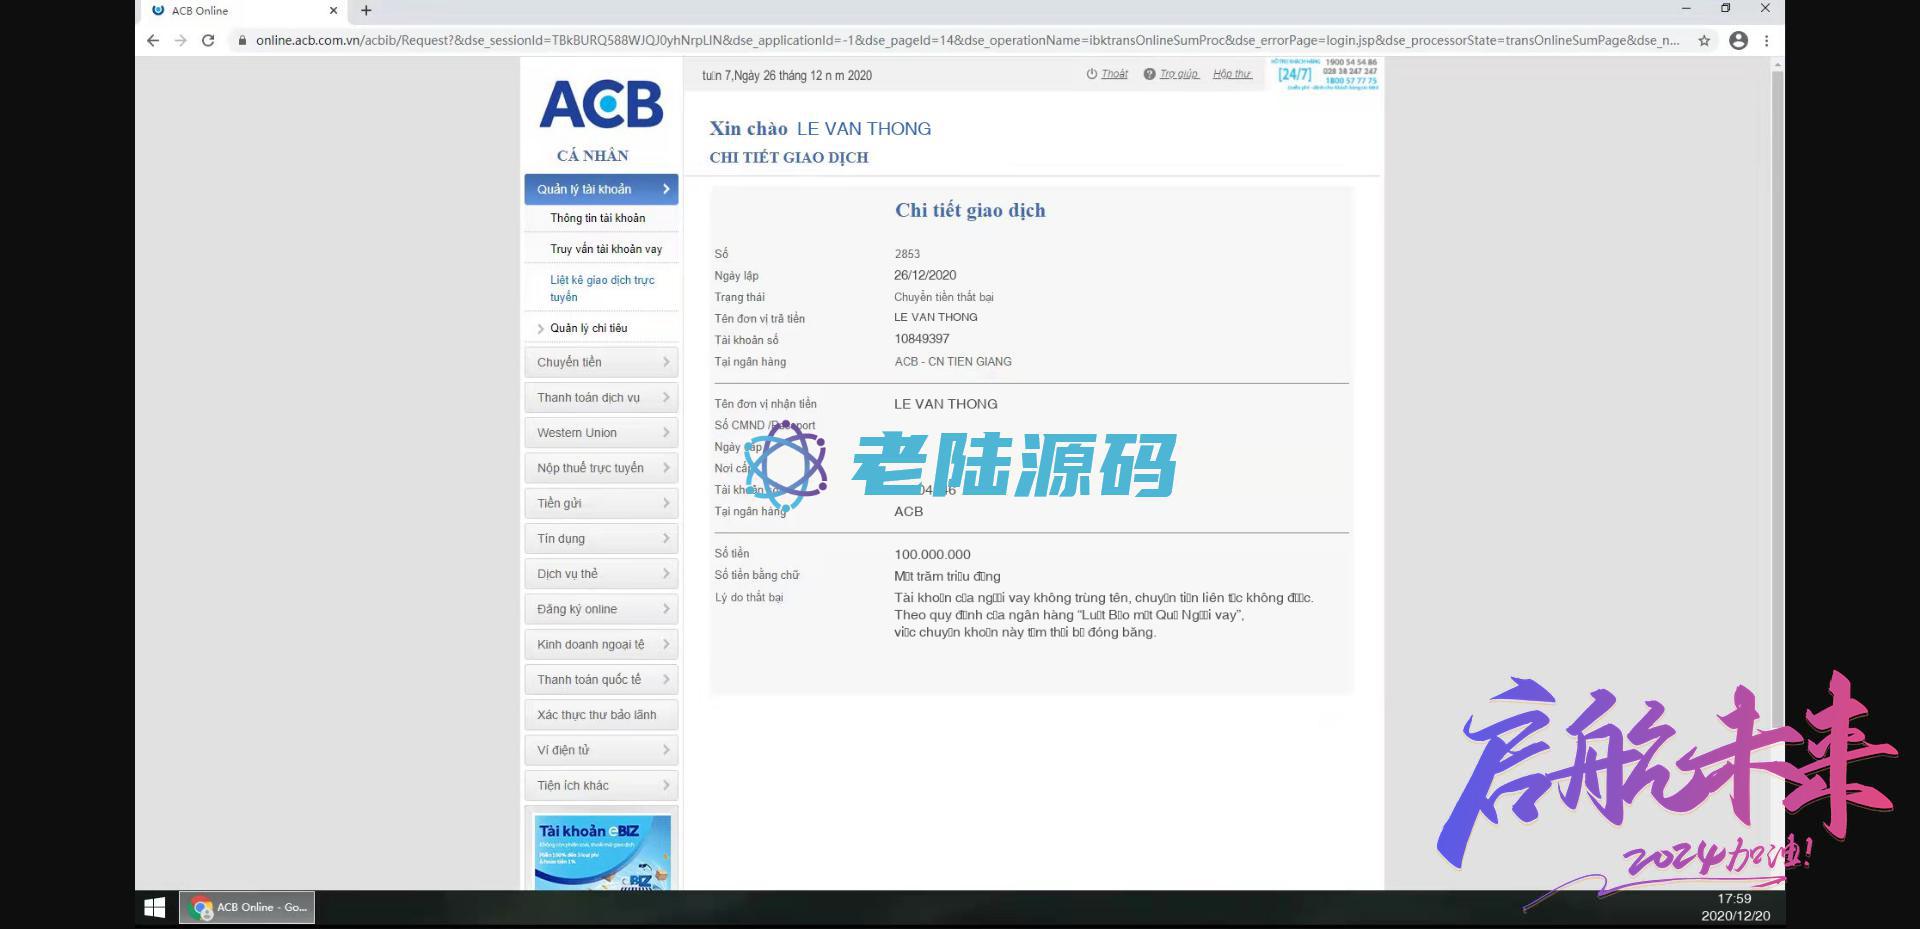Viewport: 1920px width, 929px height.
Task: Click the date 26/12/2020
Action: pos(925,275)
